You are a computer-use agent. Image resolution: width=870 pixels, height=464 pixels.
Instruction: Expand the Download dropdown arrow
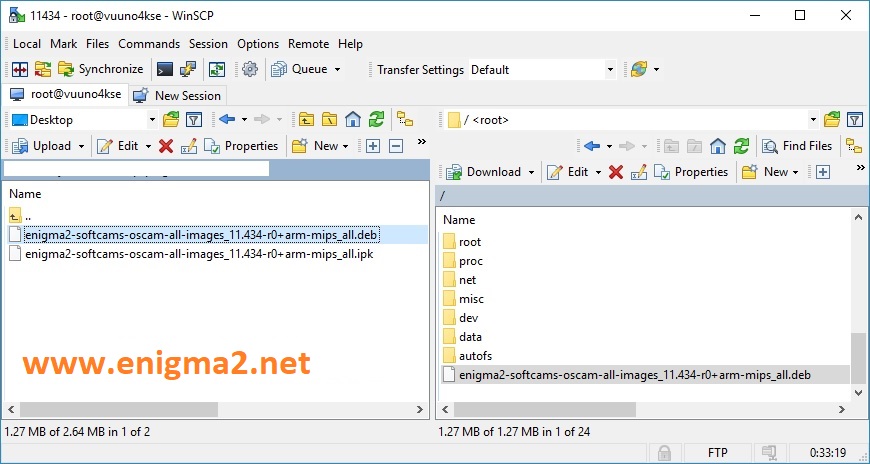click(531, 173)
